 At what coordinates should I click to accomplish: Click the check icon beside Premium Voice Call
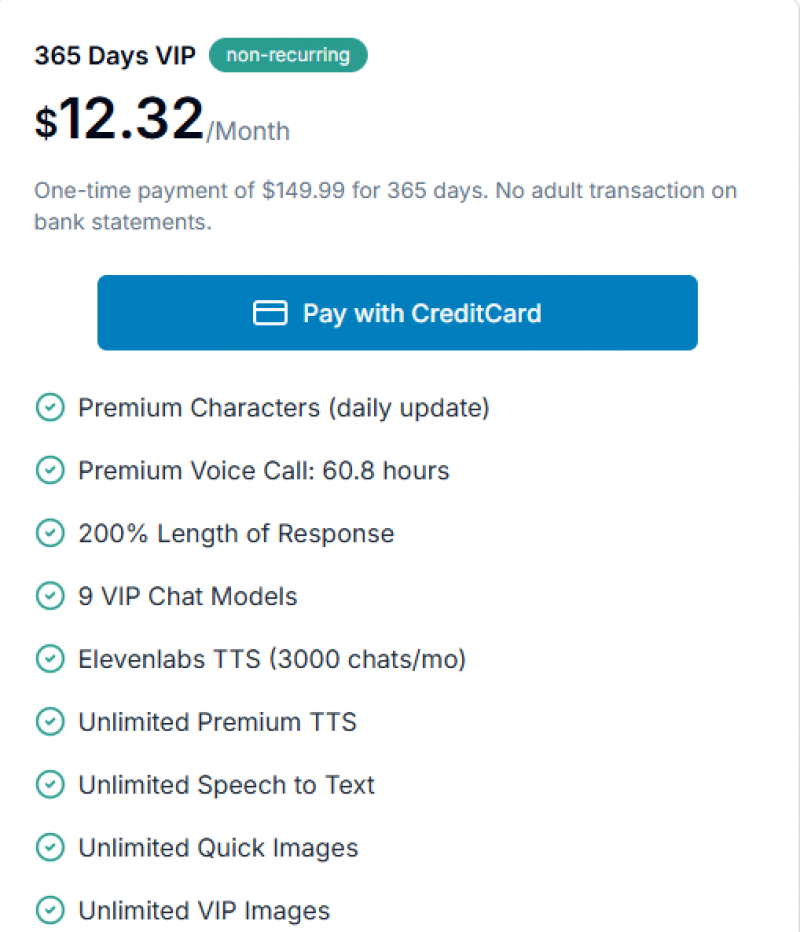point(49,471)
